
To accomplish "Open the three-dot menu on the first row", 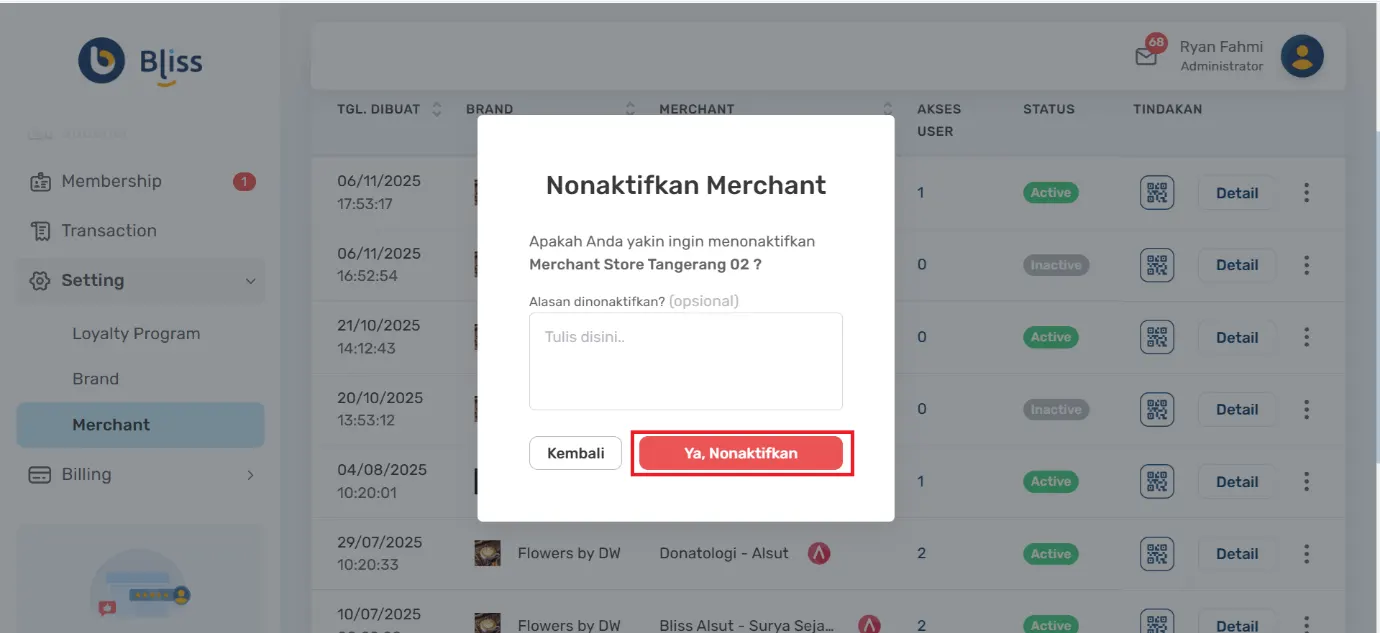I will (1306, 192).
